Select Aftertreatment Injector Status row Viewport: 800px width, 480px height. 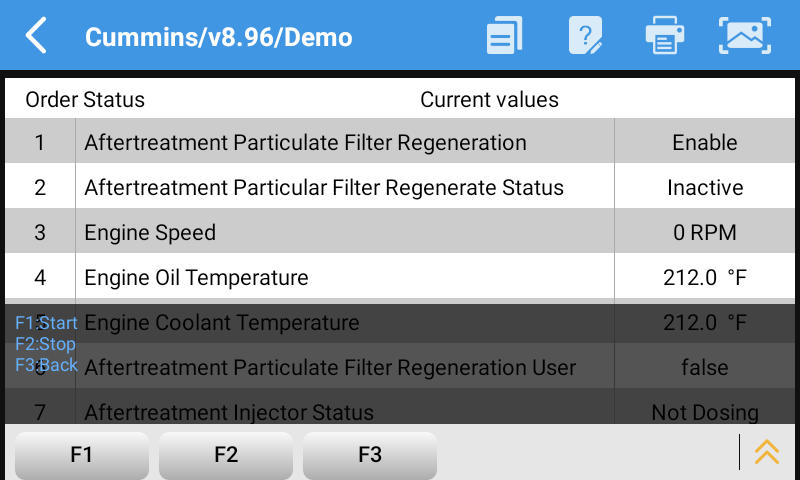pyautogui.click(x=229, y=412)
